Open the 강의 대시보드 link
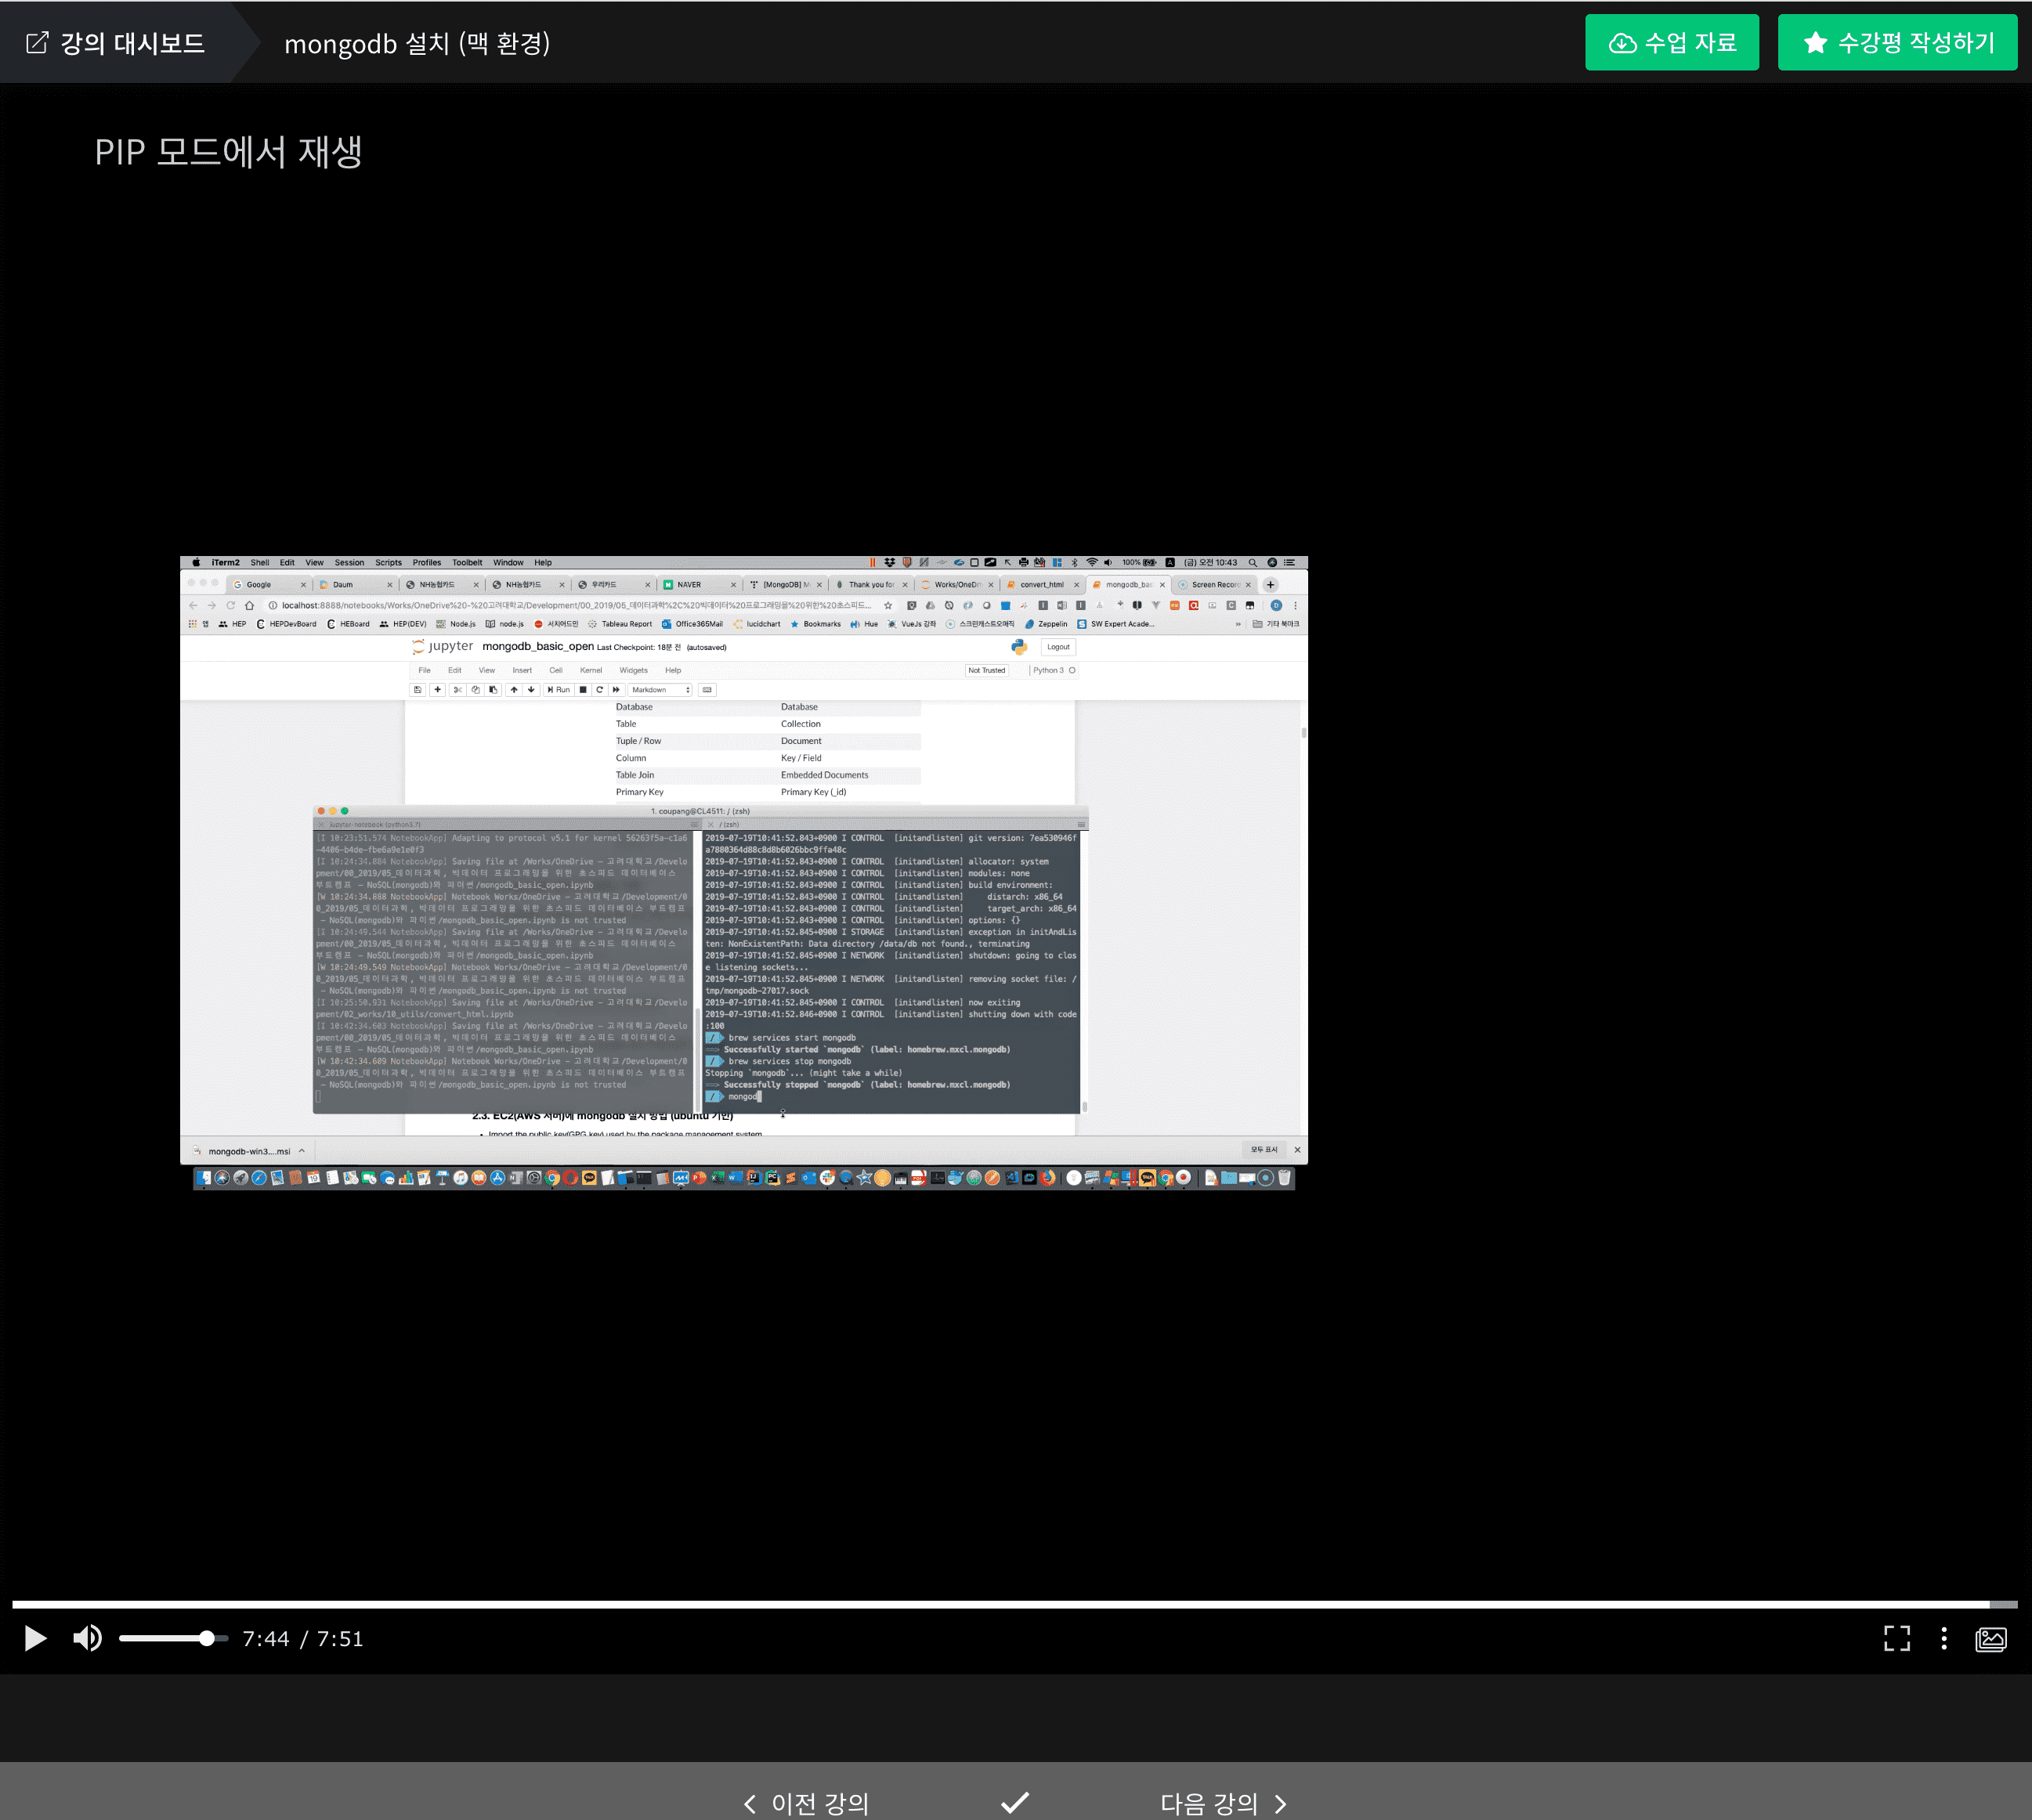This screenshot has width=2032, height=1820. (132, 43)
